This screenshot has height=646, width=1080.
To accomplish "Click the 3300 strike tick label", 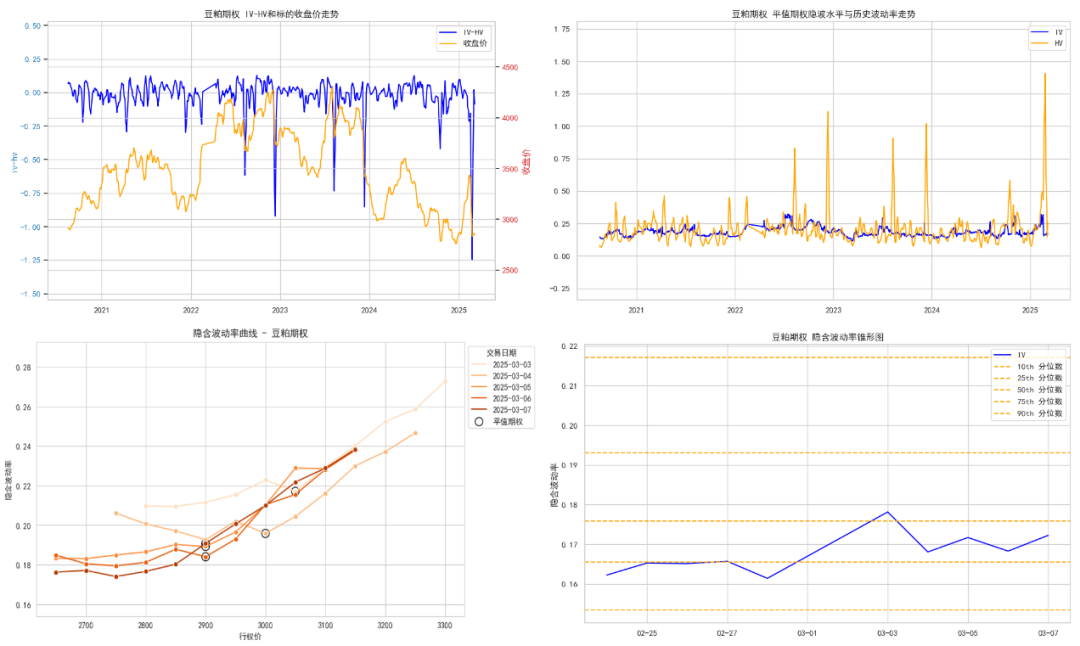I will (445, 625).
